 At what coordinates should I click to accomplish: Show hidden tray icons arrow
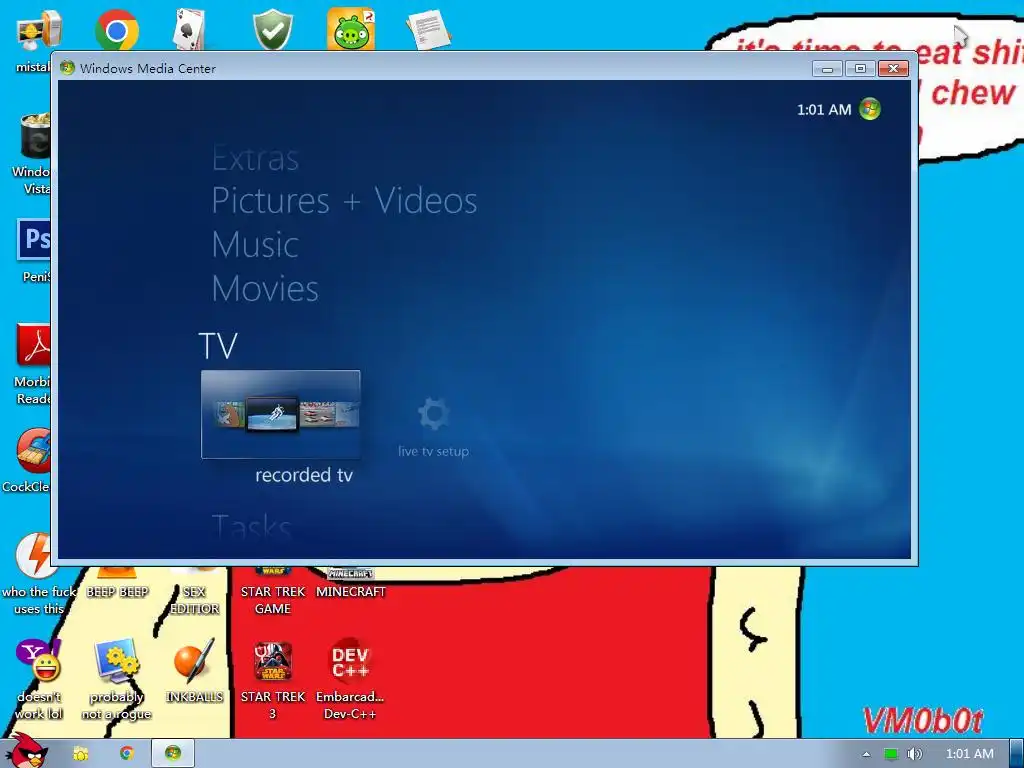pos(867,754)
